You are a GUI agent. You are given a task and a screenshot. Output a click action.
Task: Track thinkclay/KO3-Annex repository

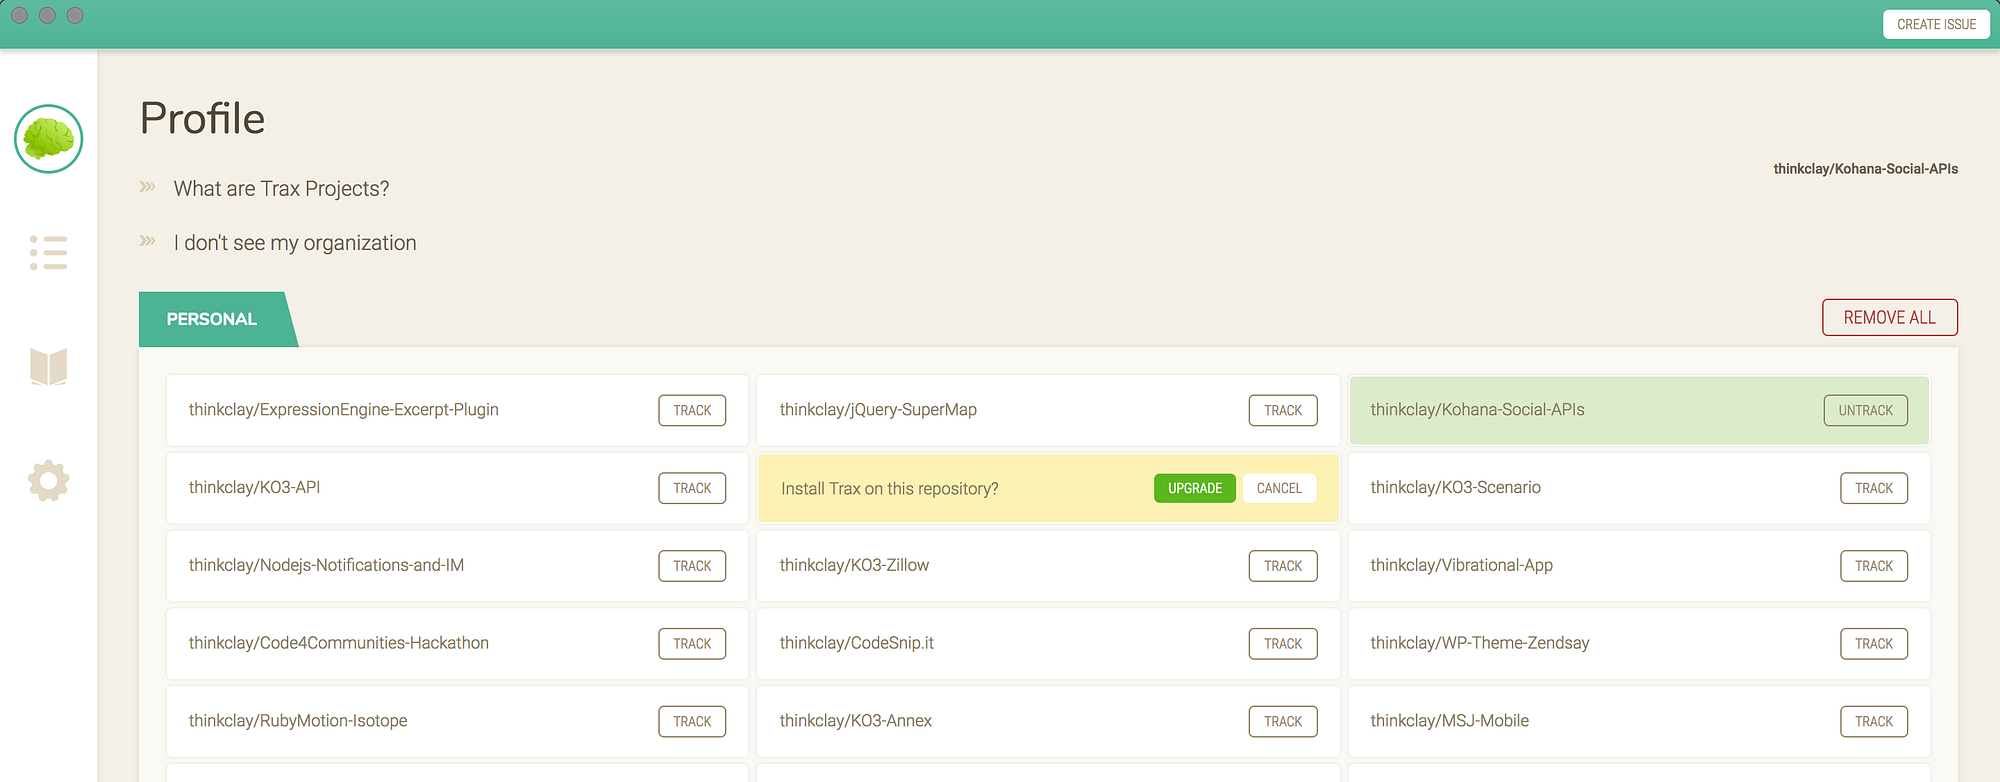point(1283,721)
